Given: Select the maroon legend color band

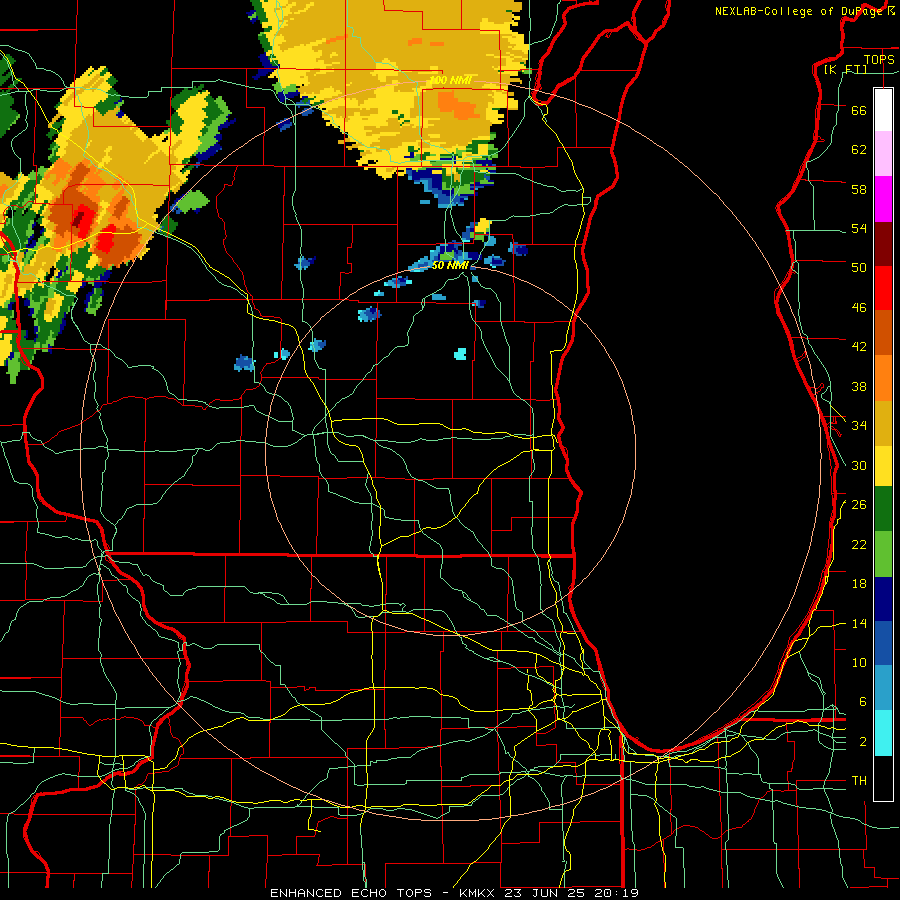Looking at the screenshot, I should coord(883,243).
